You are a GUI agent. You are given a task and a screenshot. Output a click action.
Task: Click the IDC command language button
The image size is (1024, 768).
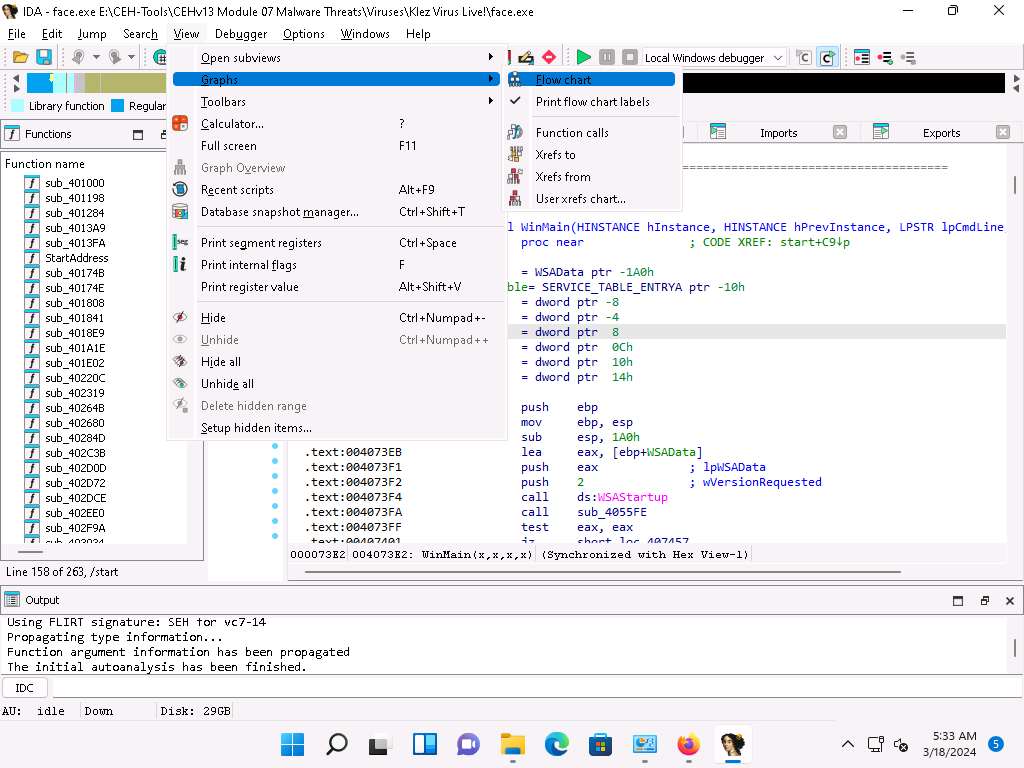point(24,688)
